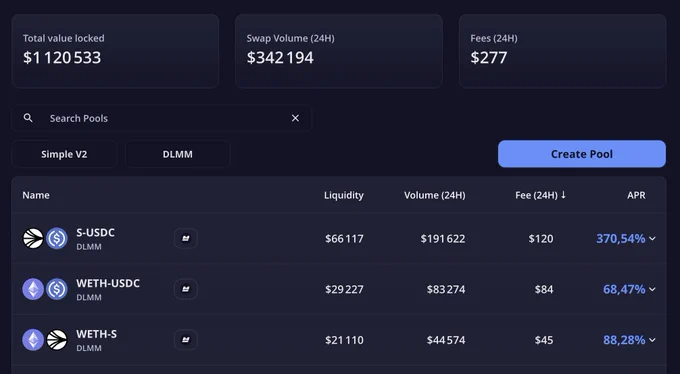680x374 pixels.
Task: Click the Swap Volume (24H) card
Action: click(339, 51)
